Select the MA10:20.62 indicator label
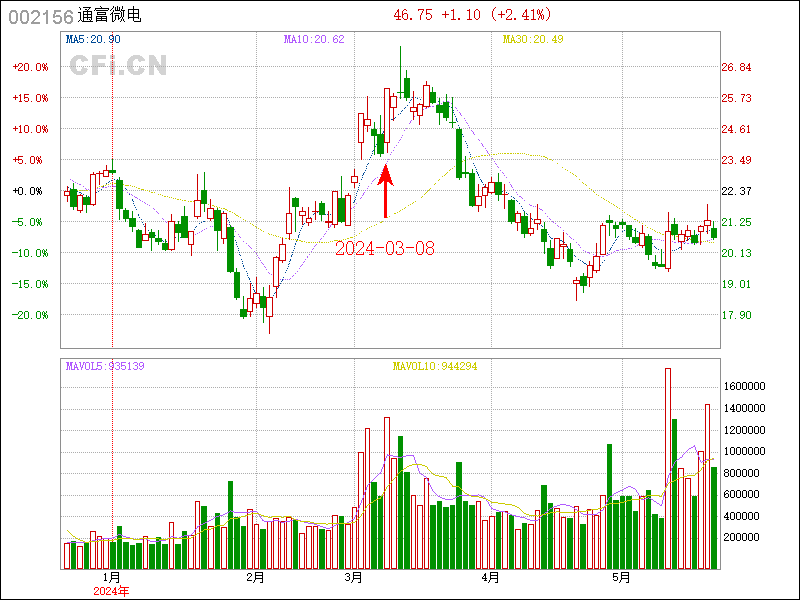The height and width of the screenshot is (600, 800). (314, 39)
